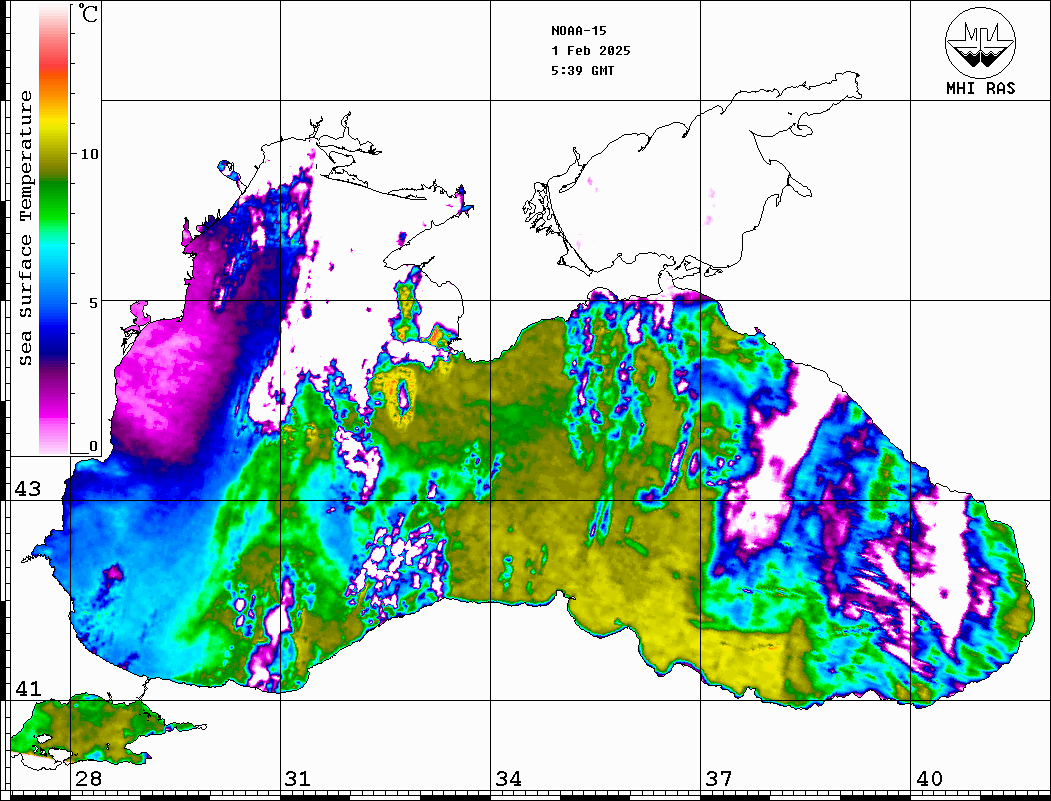Click the °C unit label above scale

[x=88, y=13]
